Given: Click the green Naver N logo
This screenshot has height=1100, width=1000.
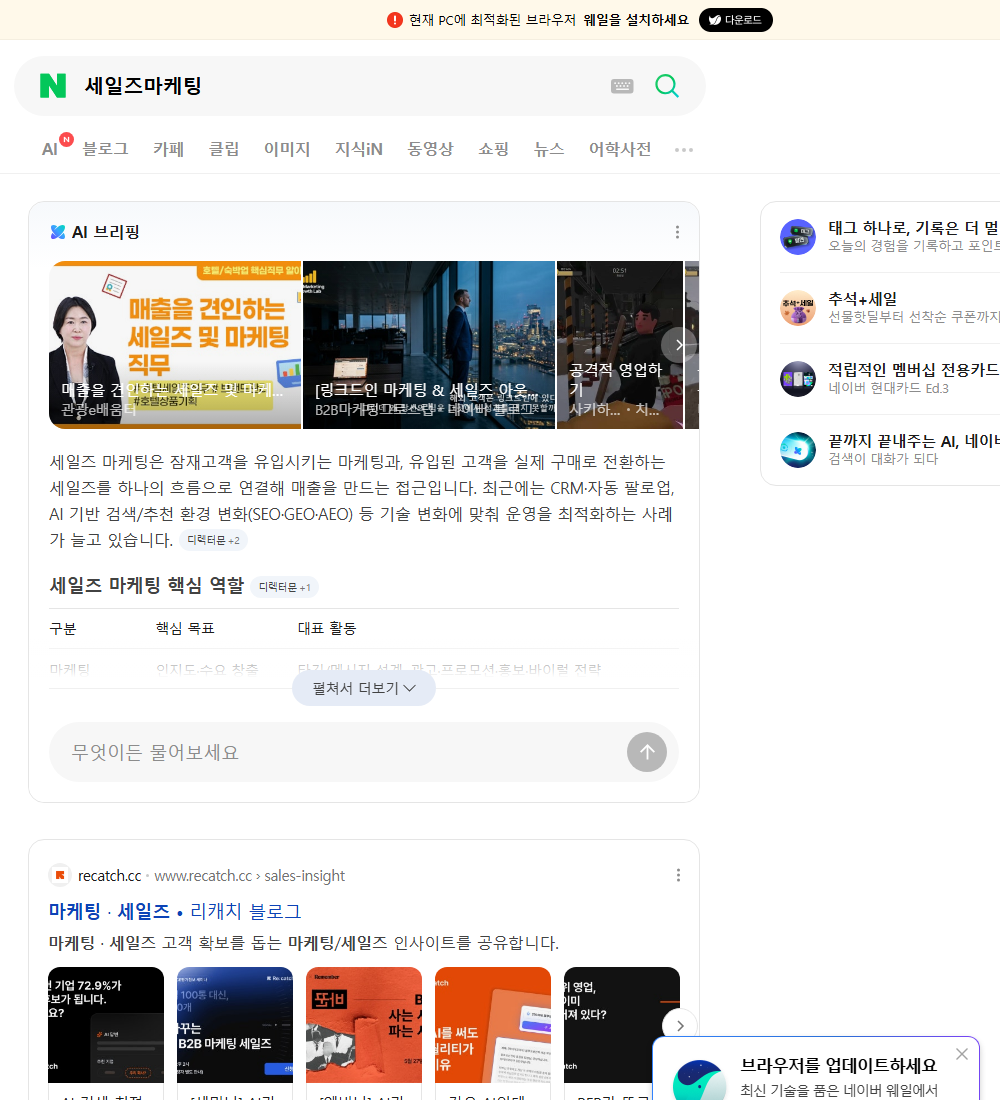Looking at the screenshot, I should pyautogui.click(x=53, y=86).
